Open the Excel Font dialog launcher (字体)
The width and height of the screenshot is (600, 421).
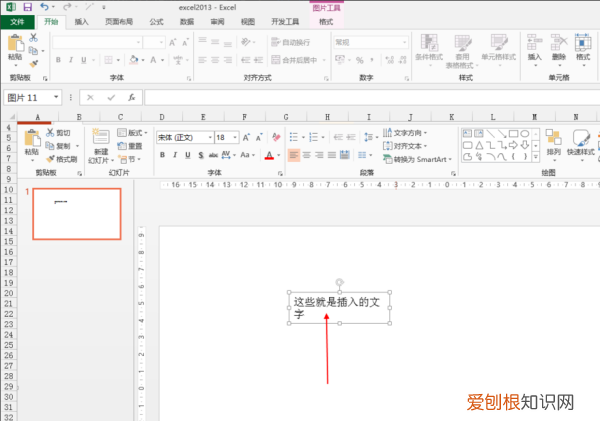click(189, 78)
